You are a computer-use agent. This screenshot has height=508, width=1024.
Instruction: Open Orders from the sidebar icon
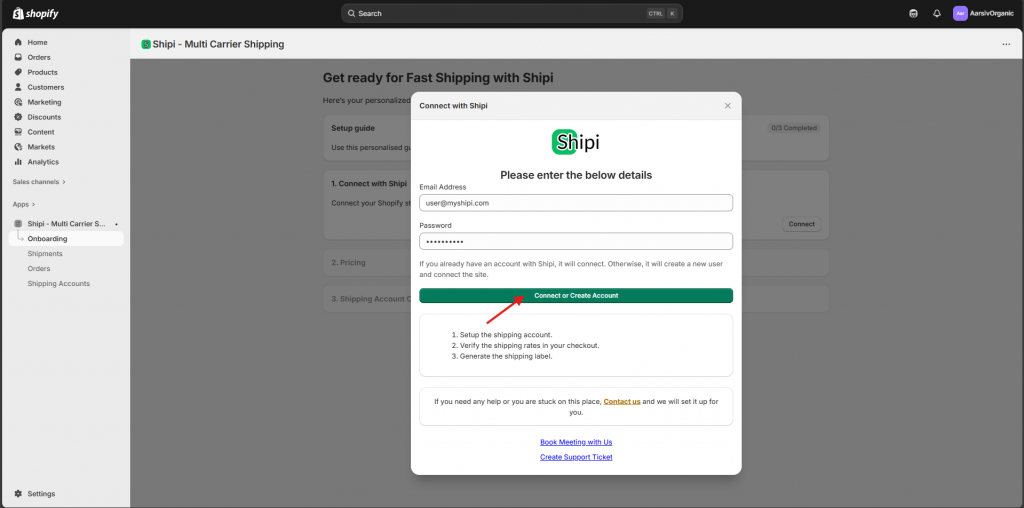(18, 57)
